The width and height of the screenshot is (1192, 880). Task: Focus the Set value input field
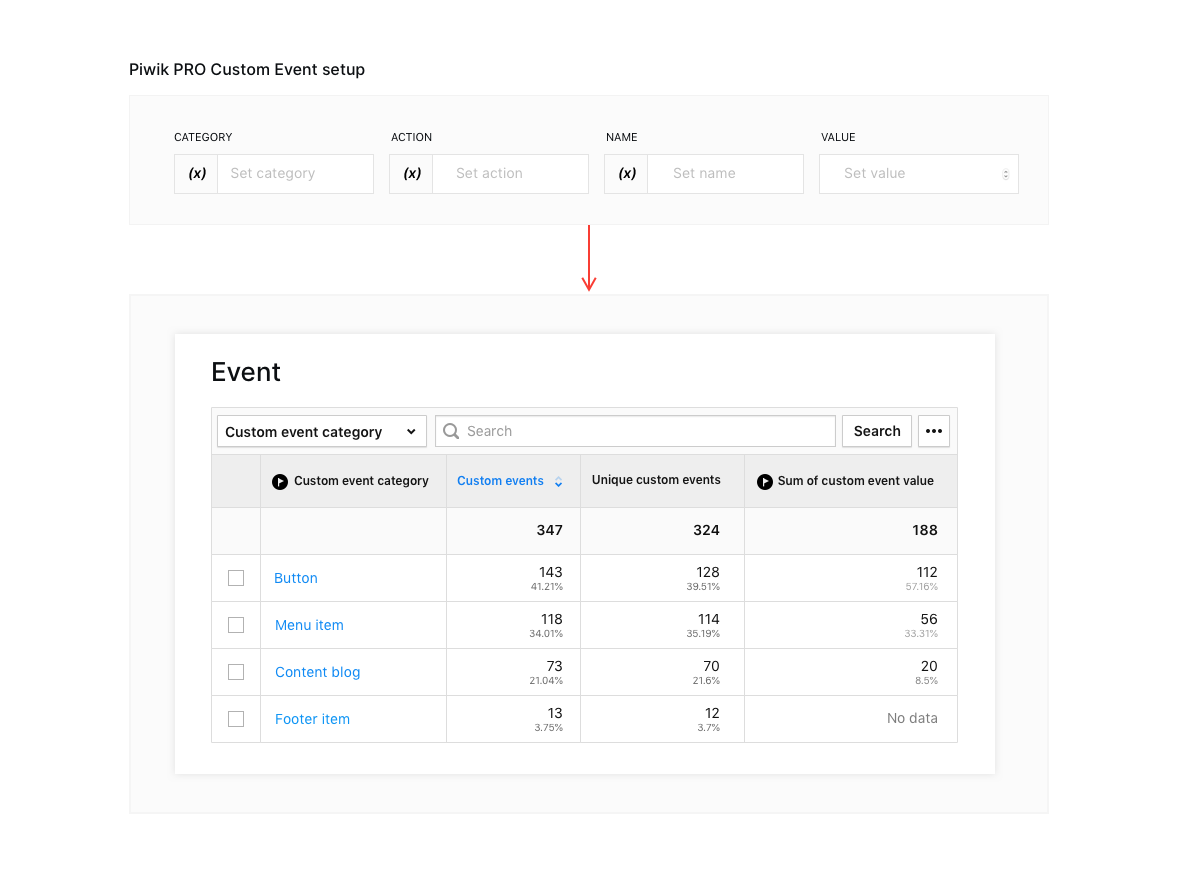918,173
